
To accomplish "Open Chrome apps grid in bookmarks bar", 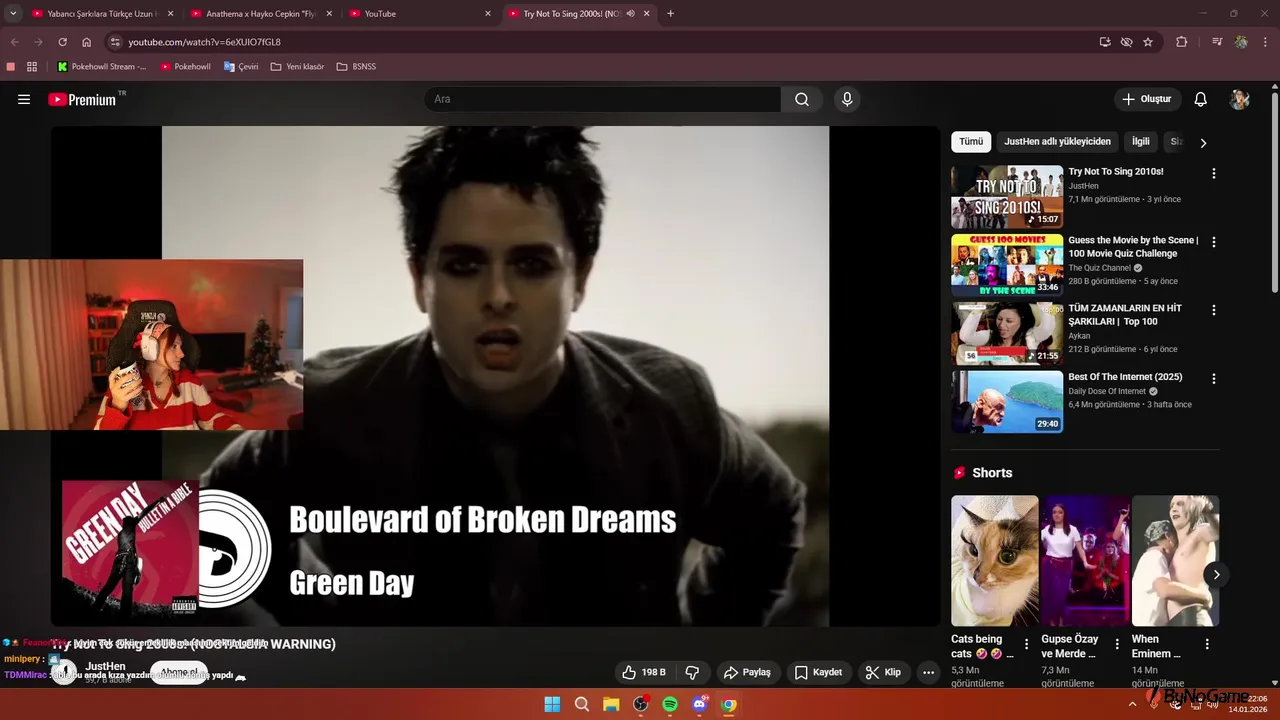I will (x=32, y=67).
